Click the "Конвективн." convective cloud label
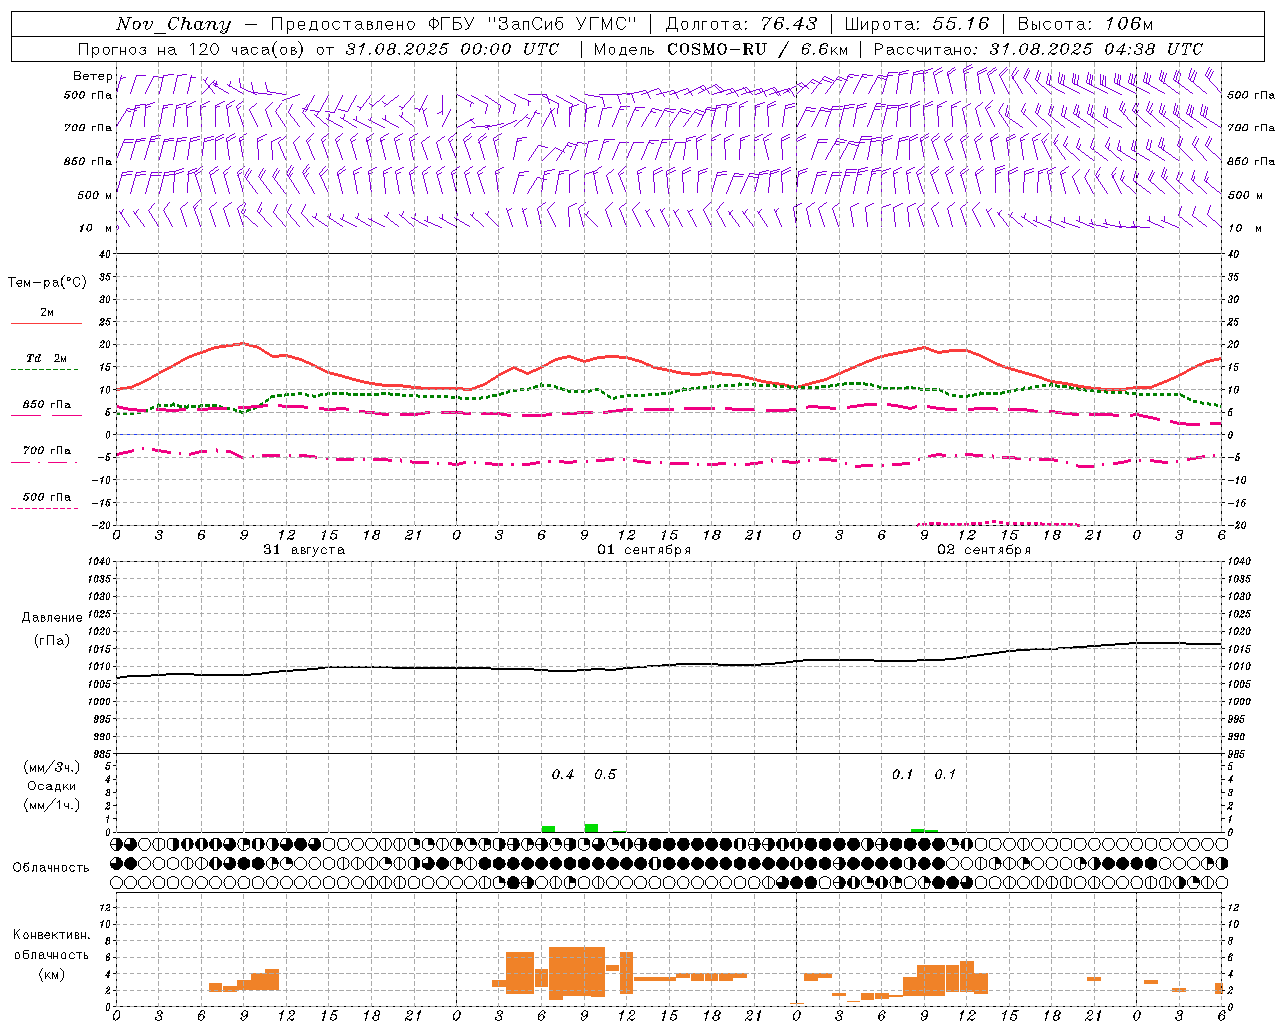Viewport: 1280px width, 1024px height. pos(52,935)
